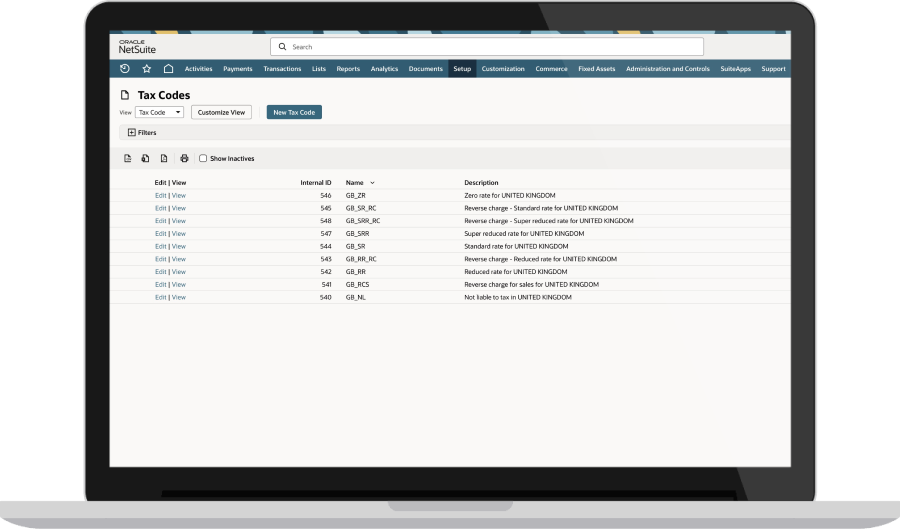Open the Activities menu
The image size is (900, 529).
tap(199, 69)
